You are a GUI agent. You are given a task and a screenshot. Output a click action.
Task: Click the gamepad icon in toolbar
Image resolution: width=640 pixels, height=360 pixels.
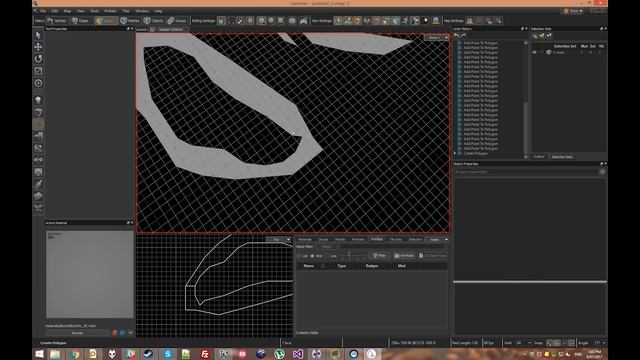coord(303,20)
